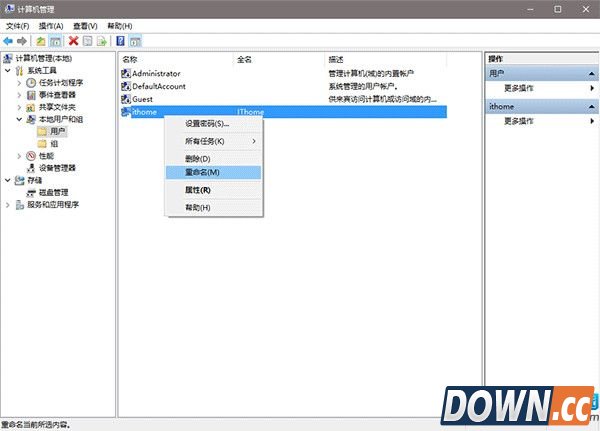The height and width of the screenshot is (431, 600).
Task: Click the 系统工具 tools icon
Action: [20, 70]
